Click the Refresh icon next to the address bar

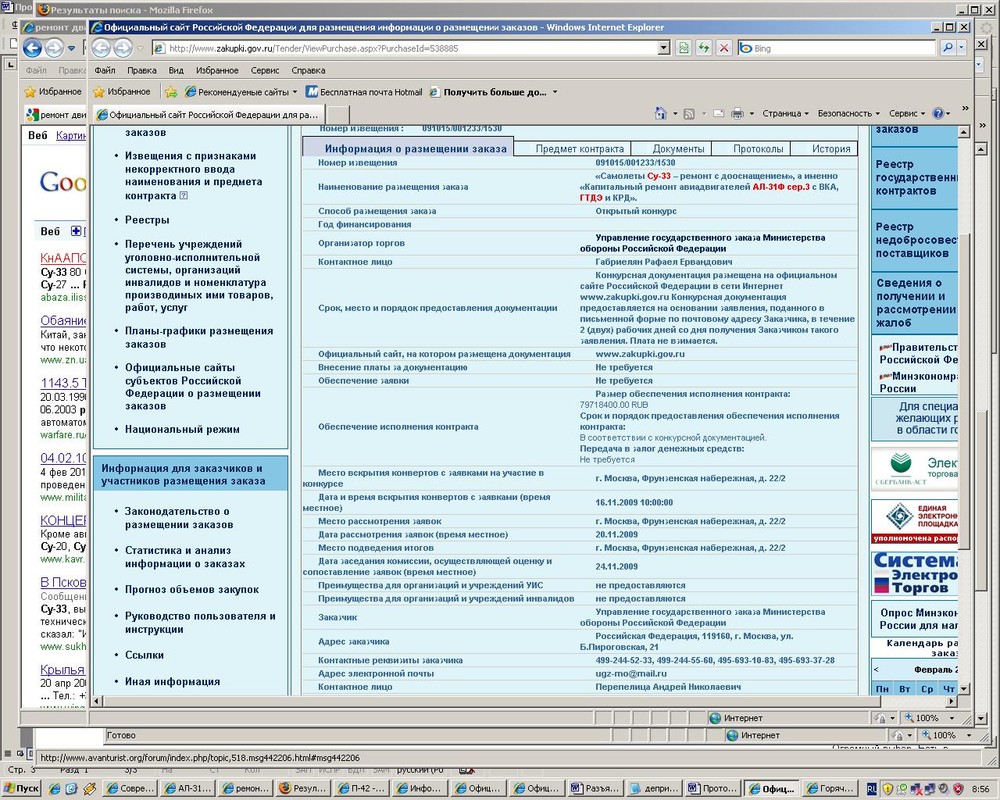pos(703,48)
